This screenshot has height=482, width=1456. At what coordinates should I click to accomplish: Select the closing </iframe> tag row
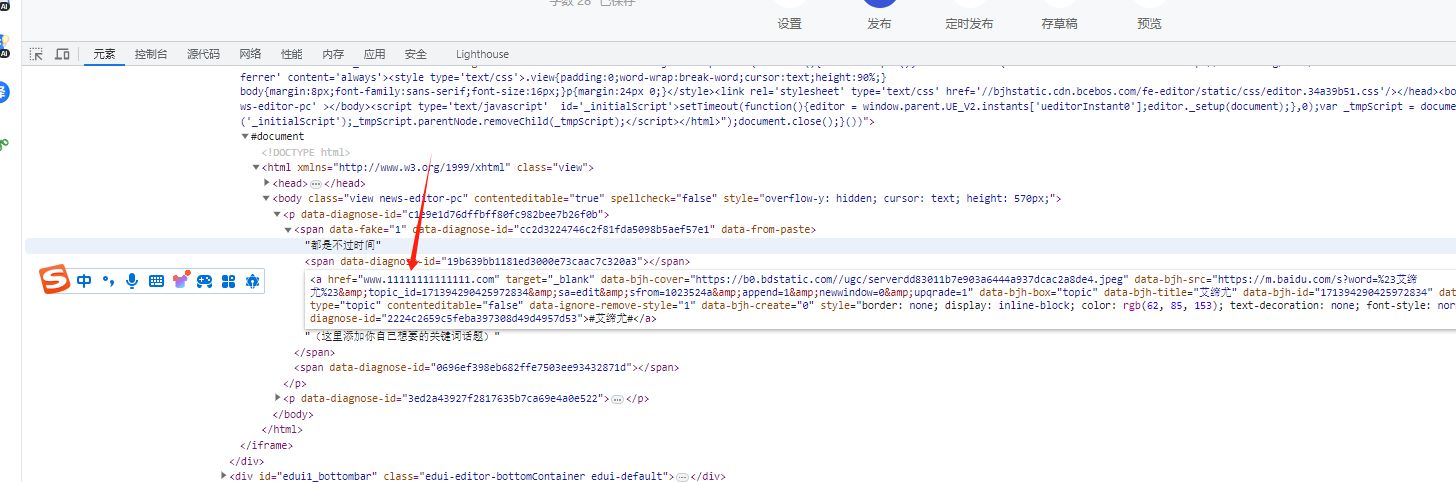click(x=266, y=445)
